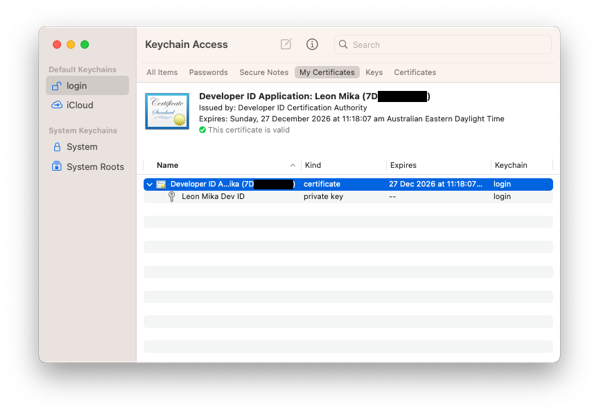Click the key icon next to Leon Mika Dev ID
The height and width of the screenshot is (414, 599).
point(172,197)
